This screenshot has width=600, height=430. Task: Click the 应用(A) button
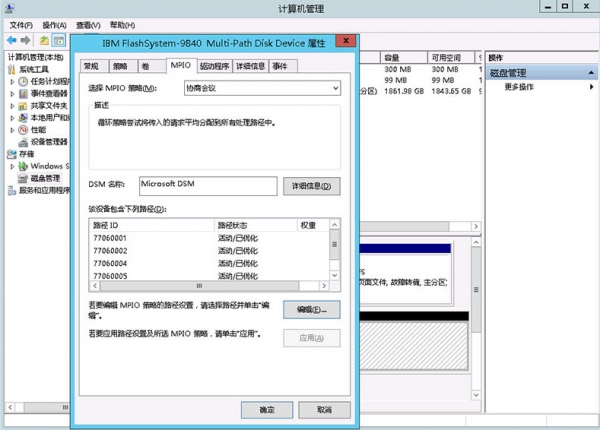311,338
